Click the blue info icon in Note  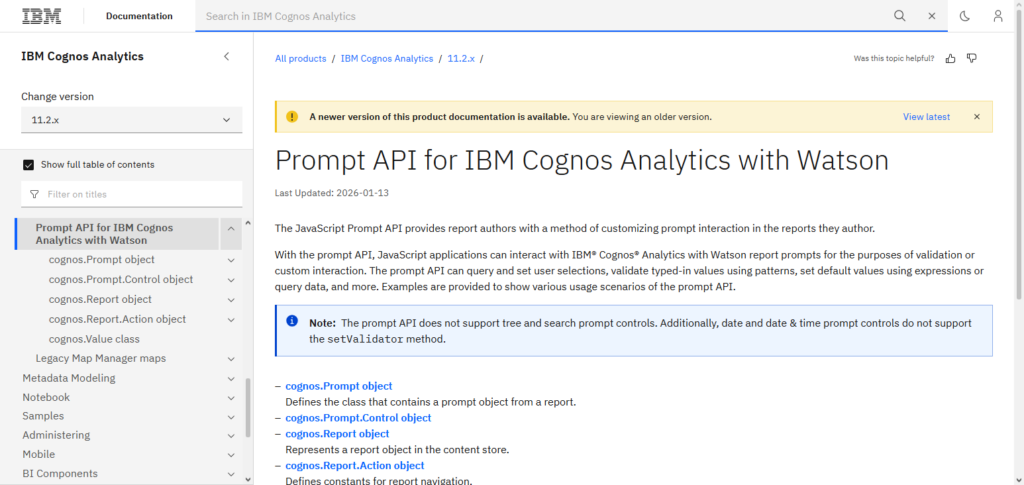click(x=292, y=321)
